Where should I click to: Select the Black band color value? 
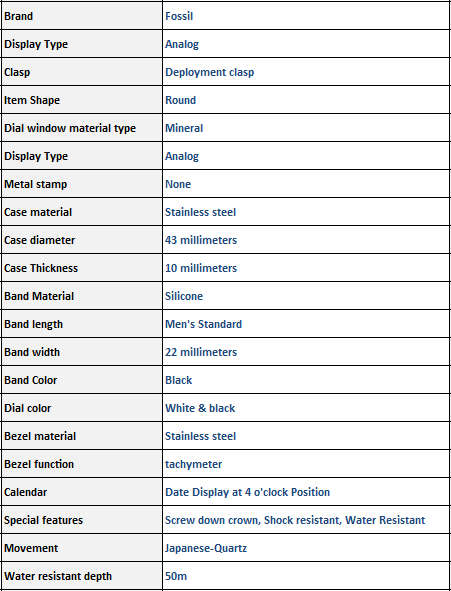point(179,380)
